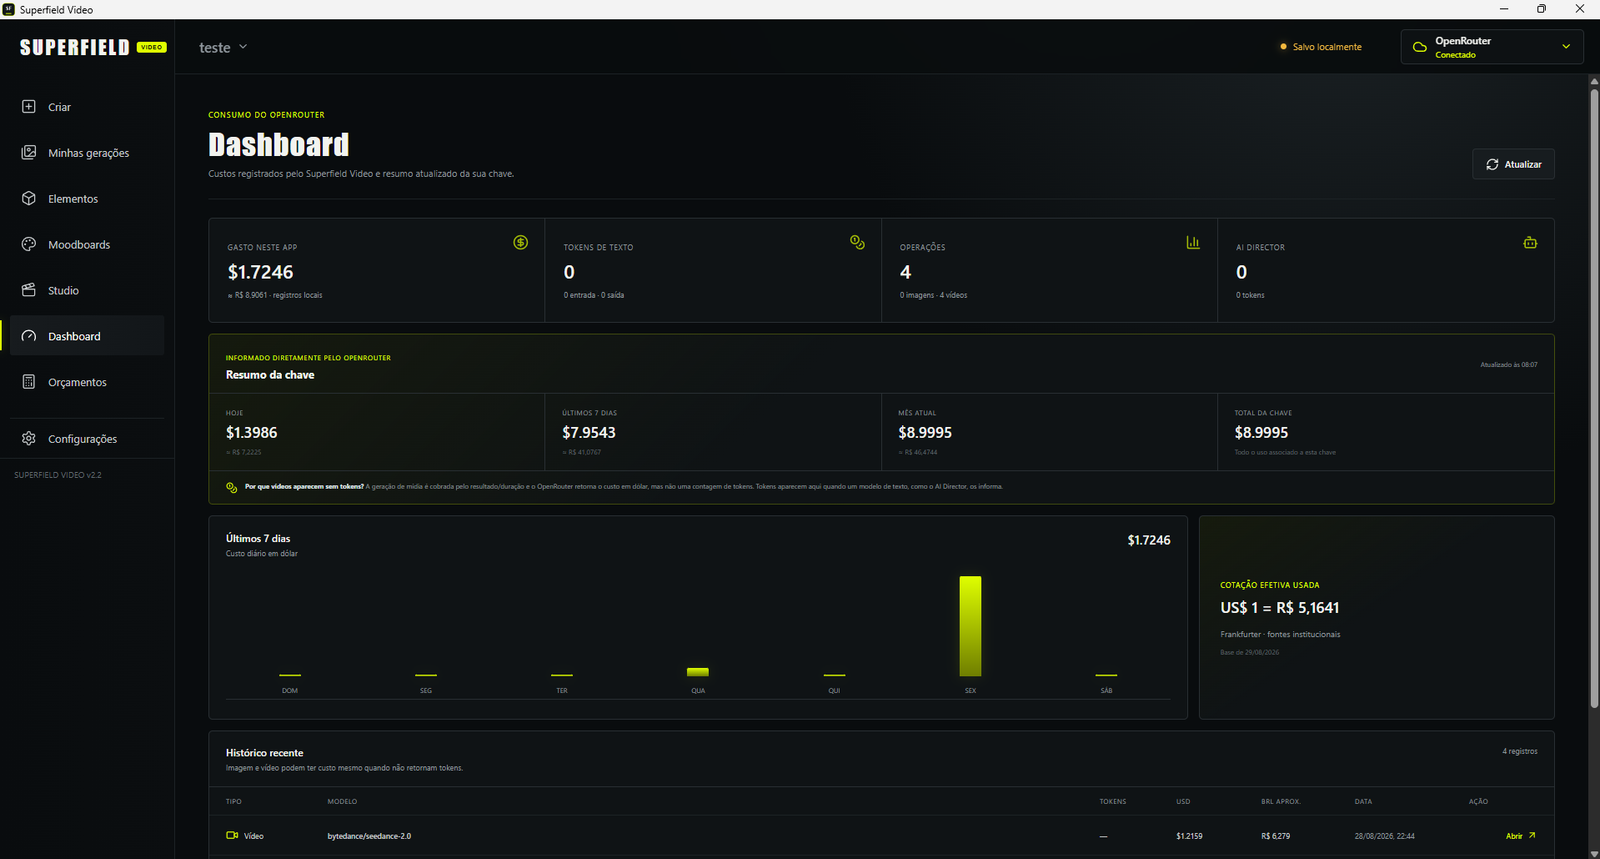Click the $1.2159 USD cost cell
The width and height of the screenshot is (1600, 859).
pyautogui.click(x=1189, y=836)
